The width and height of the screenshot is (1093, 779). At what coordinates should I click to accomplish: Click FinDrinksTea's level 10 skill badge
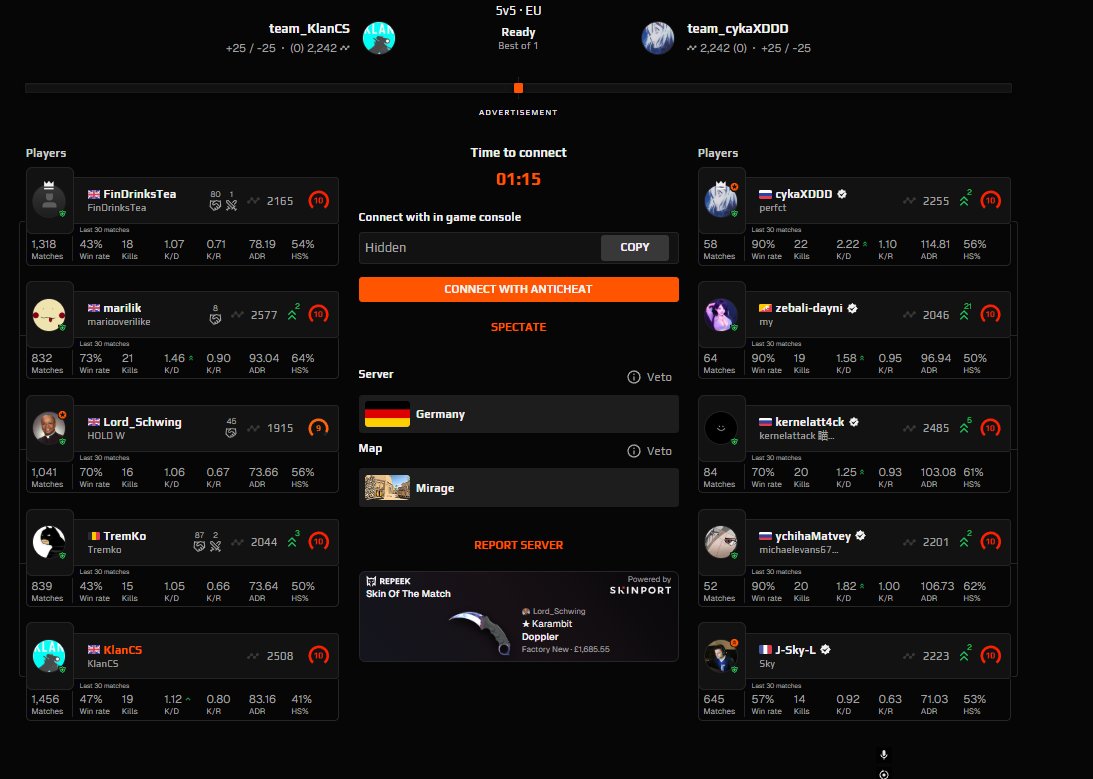point(319,201)
